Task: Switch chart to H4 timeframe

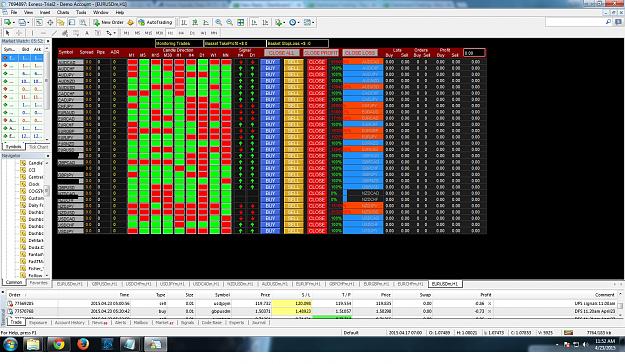Action: (x=181, y=33)
